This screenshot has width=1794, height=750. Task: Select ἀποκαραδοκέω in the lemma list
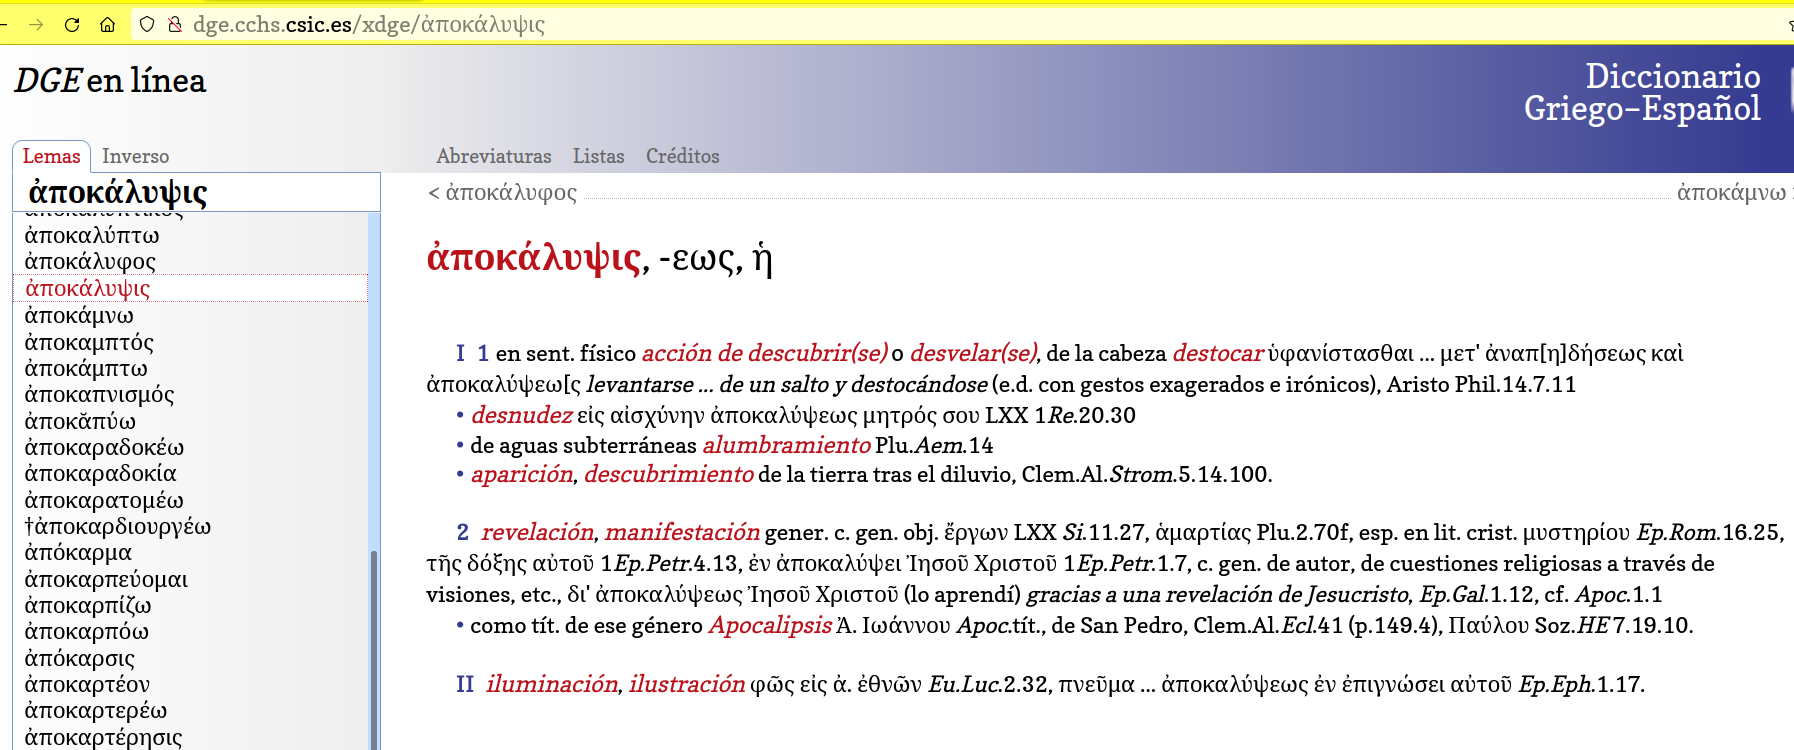(x=104, y=447)
